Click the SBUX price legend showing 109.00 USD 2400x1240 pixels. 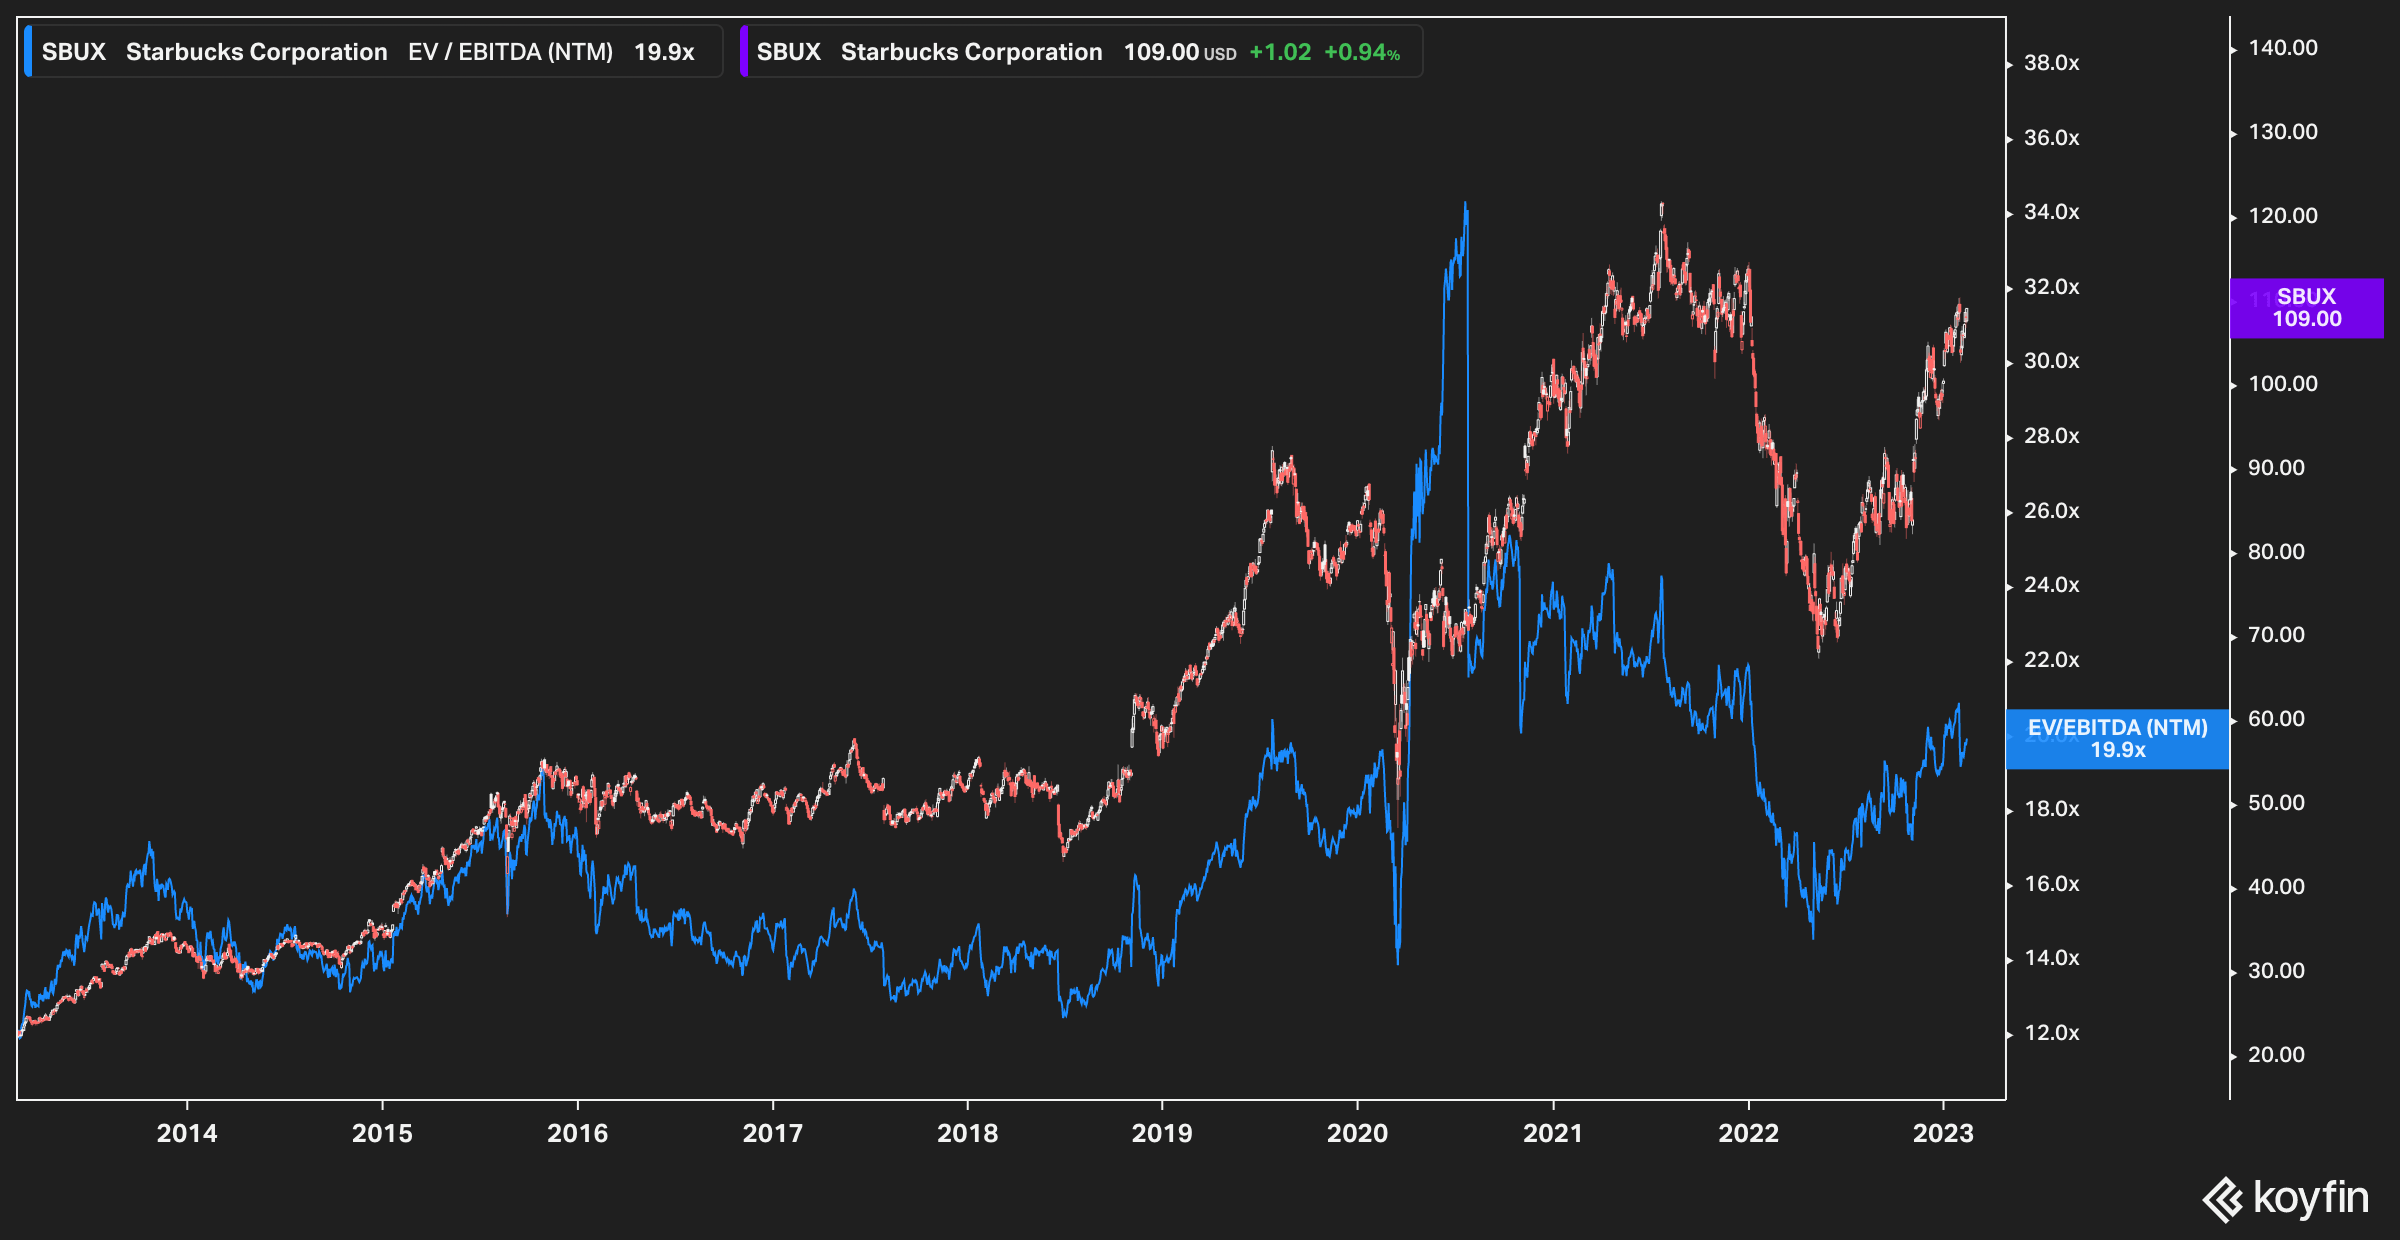pos(1081,52)
